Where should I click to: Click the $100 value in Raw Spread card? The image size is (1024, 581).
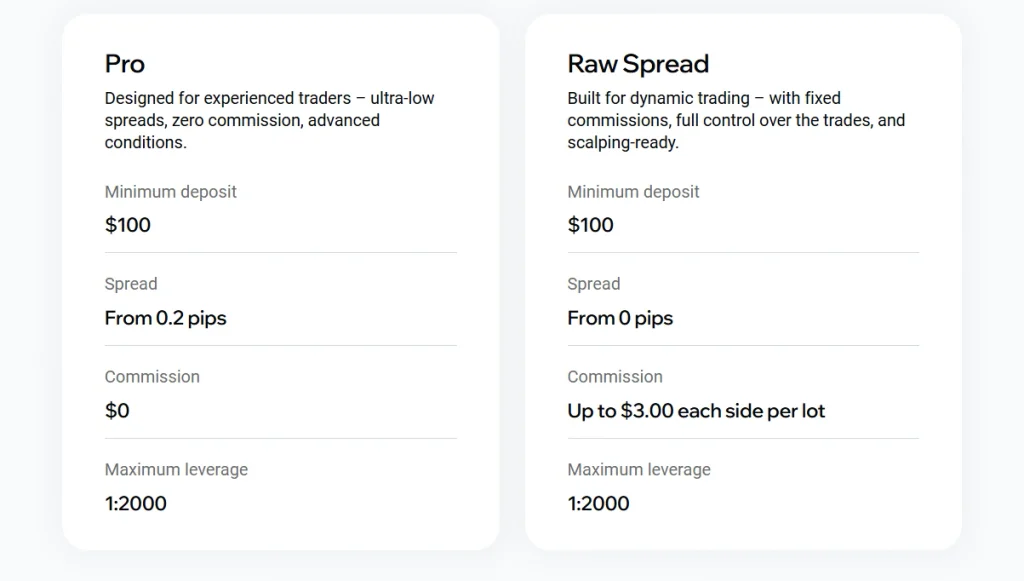pos(590,225)
